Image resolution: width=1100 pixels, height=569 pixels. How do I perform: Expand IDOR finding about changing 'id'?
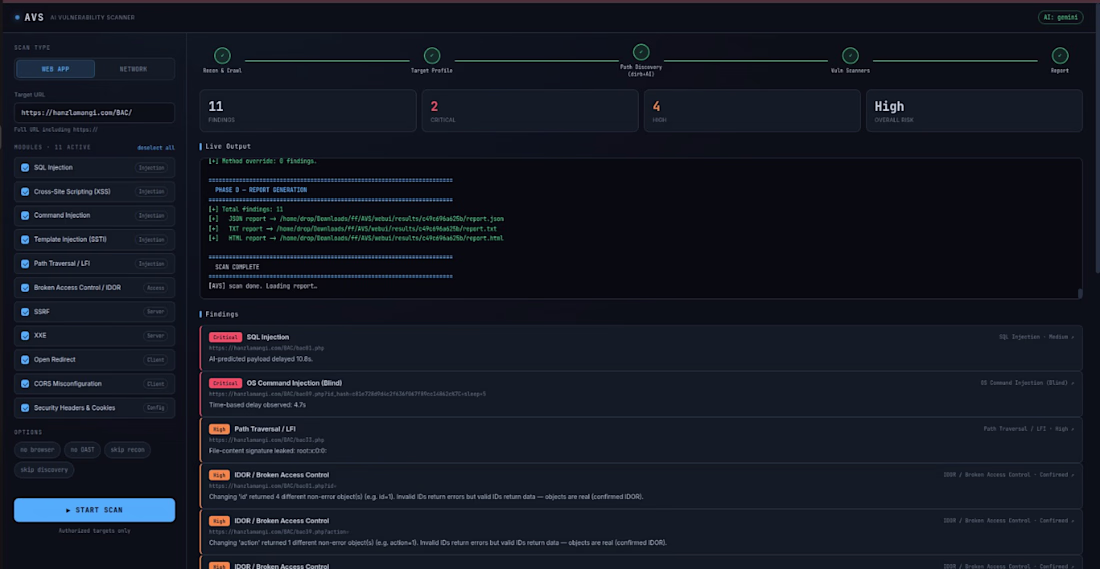click(641, 486)
